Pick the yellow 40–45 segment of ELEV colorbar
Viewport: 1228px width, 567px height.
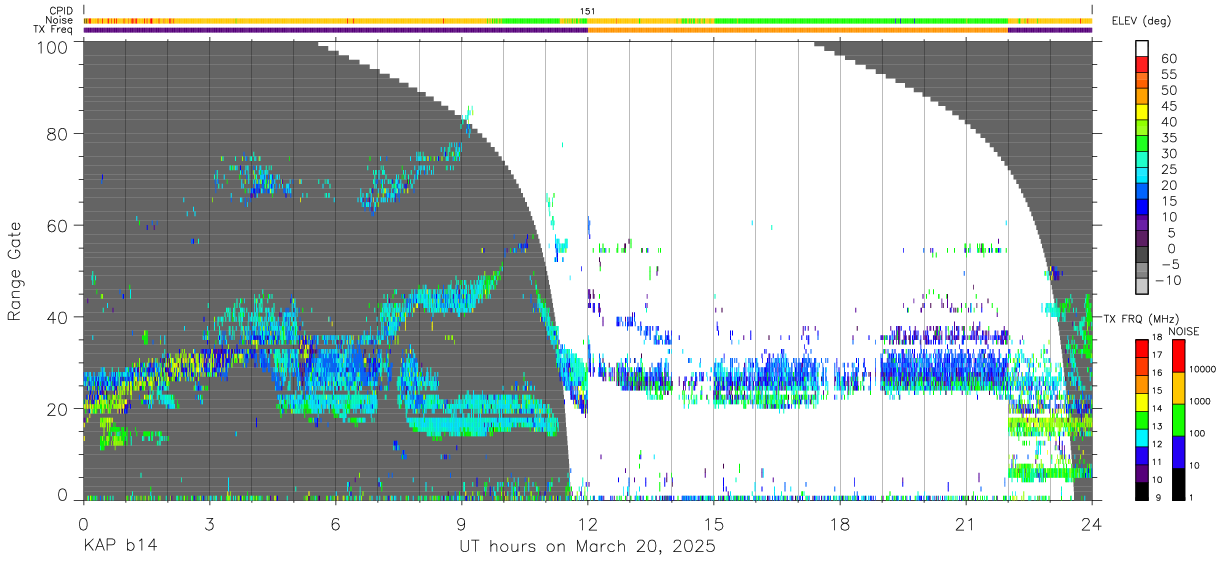(x=1142, y=113)
